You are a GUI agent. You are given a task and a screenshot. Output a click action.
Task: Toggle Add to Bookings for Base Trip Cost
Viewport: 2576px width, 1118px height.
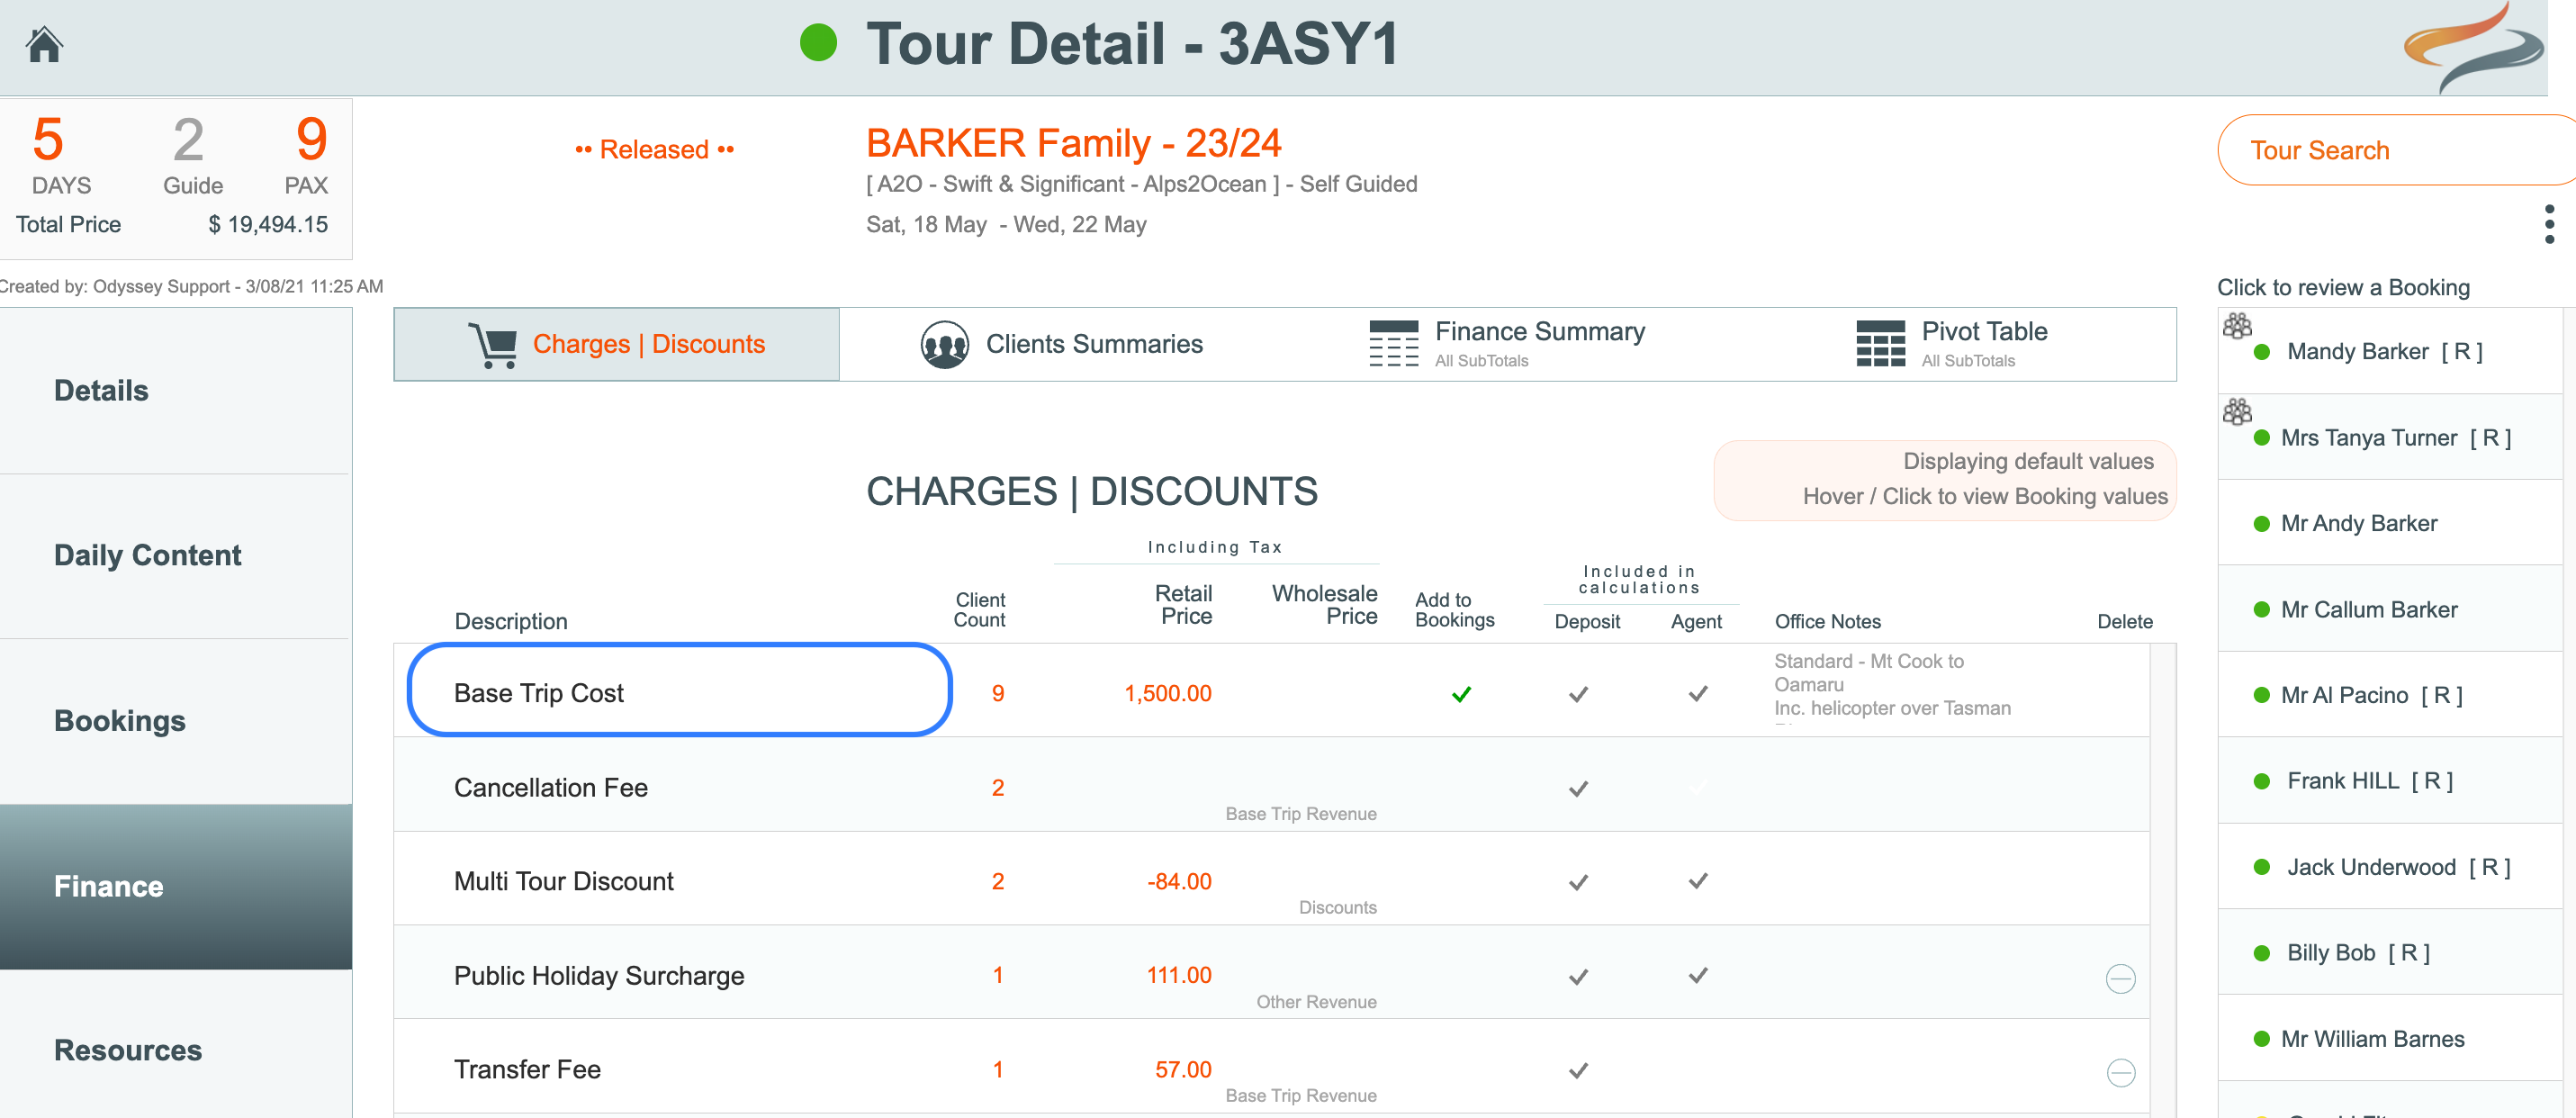(x=1461, y=694)
